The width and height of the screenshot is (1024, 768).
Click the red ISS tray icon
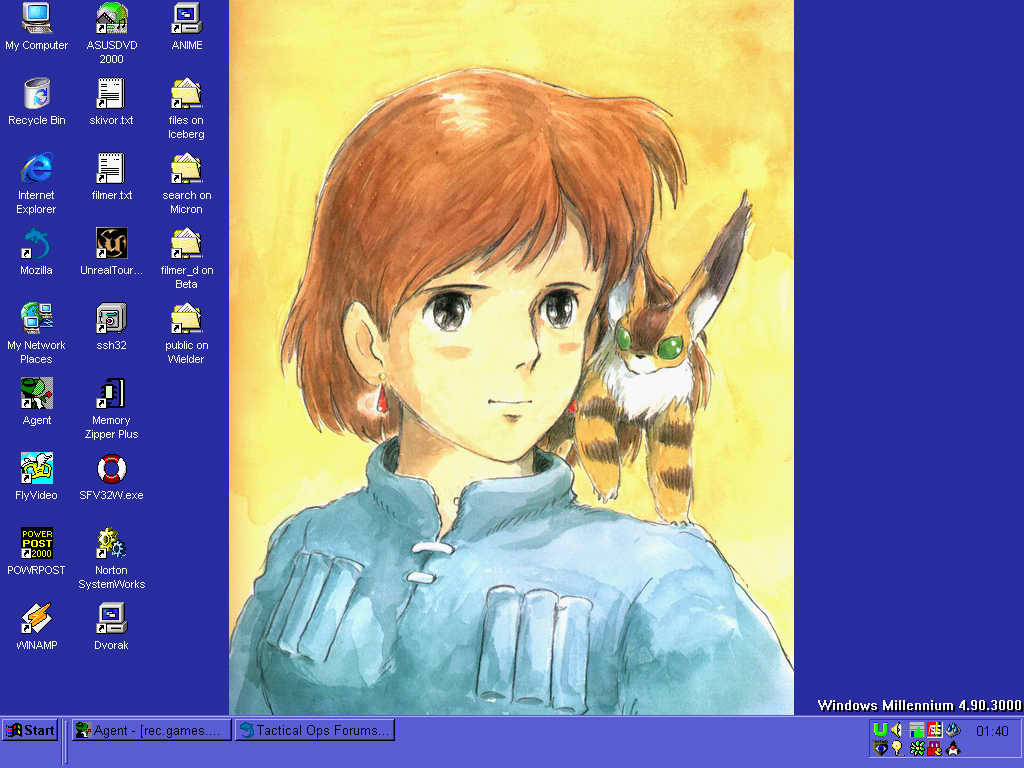[x=935, y=729]
